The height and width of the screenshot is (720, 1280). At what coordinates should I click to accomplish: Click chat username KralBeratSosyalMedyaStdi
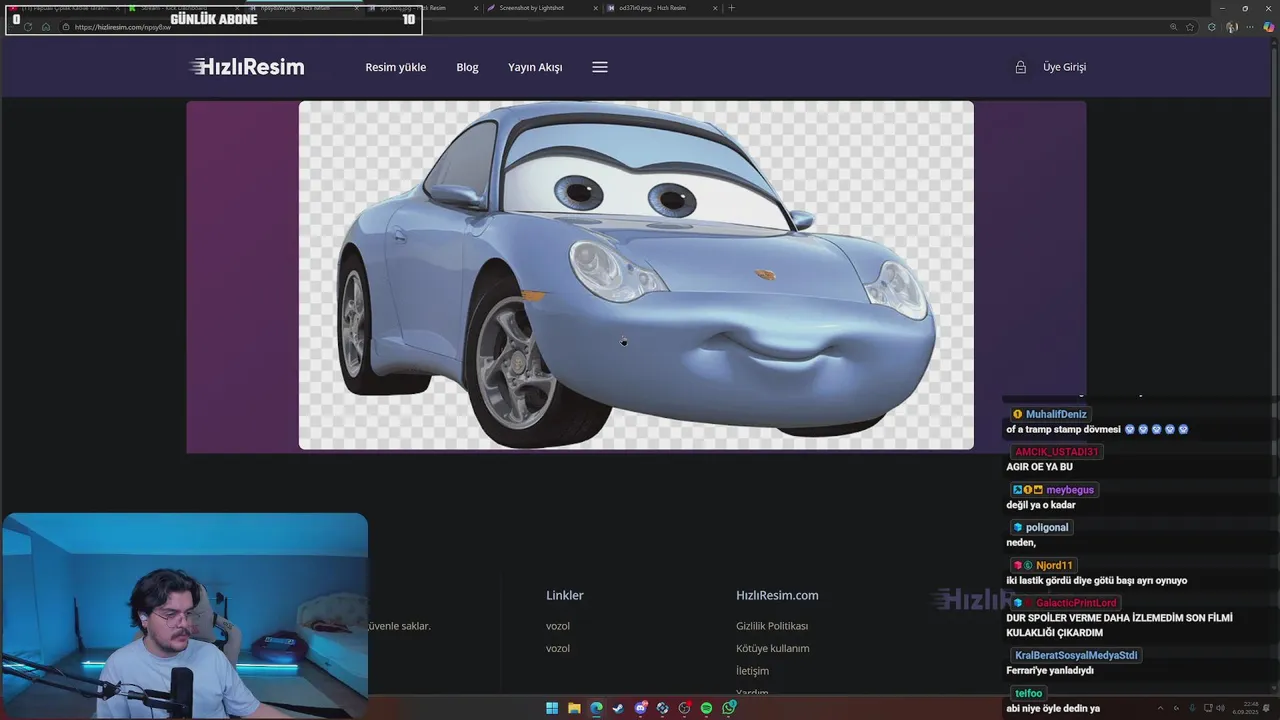tap(1076, 655)
